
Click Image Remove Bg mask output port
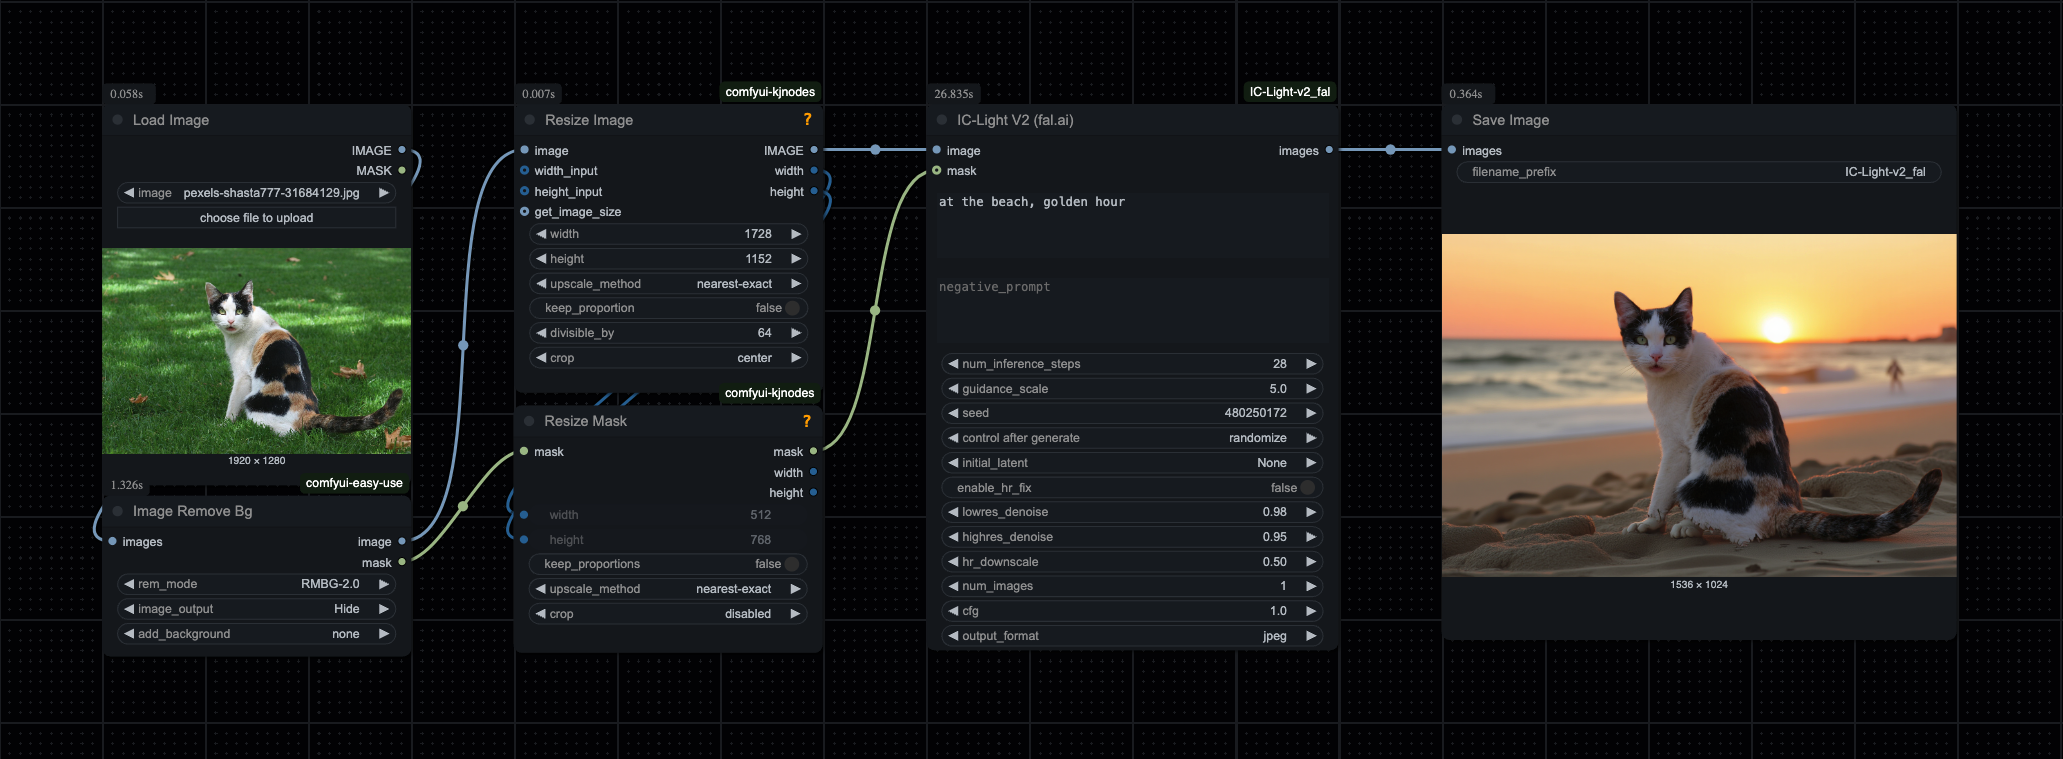pyautogui.click(x=402, y=563)
